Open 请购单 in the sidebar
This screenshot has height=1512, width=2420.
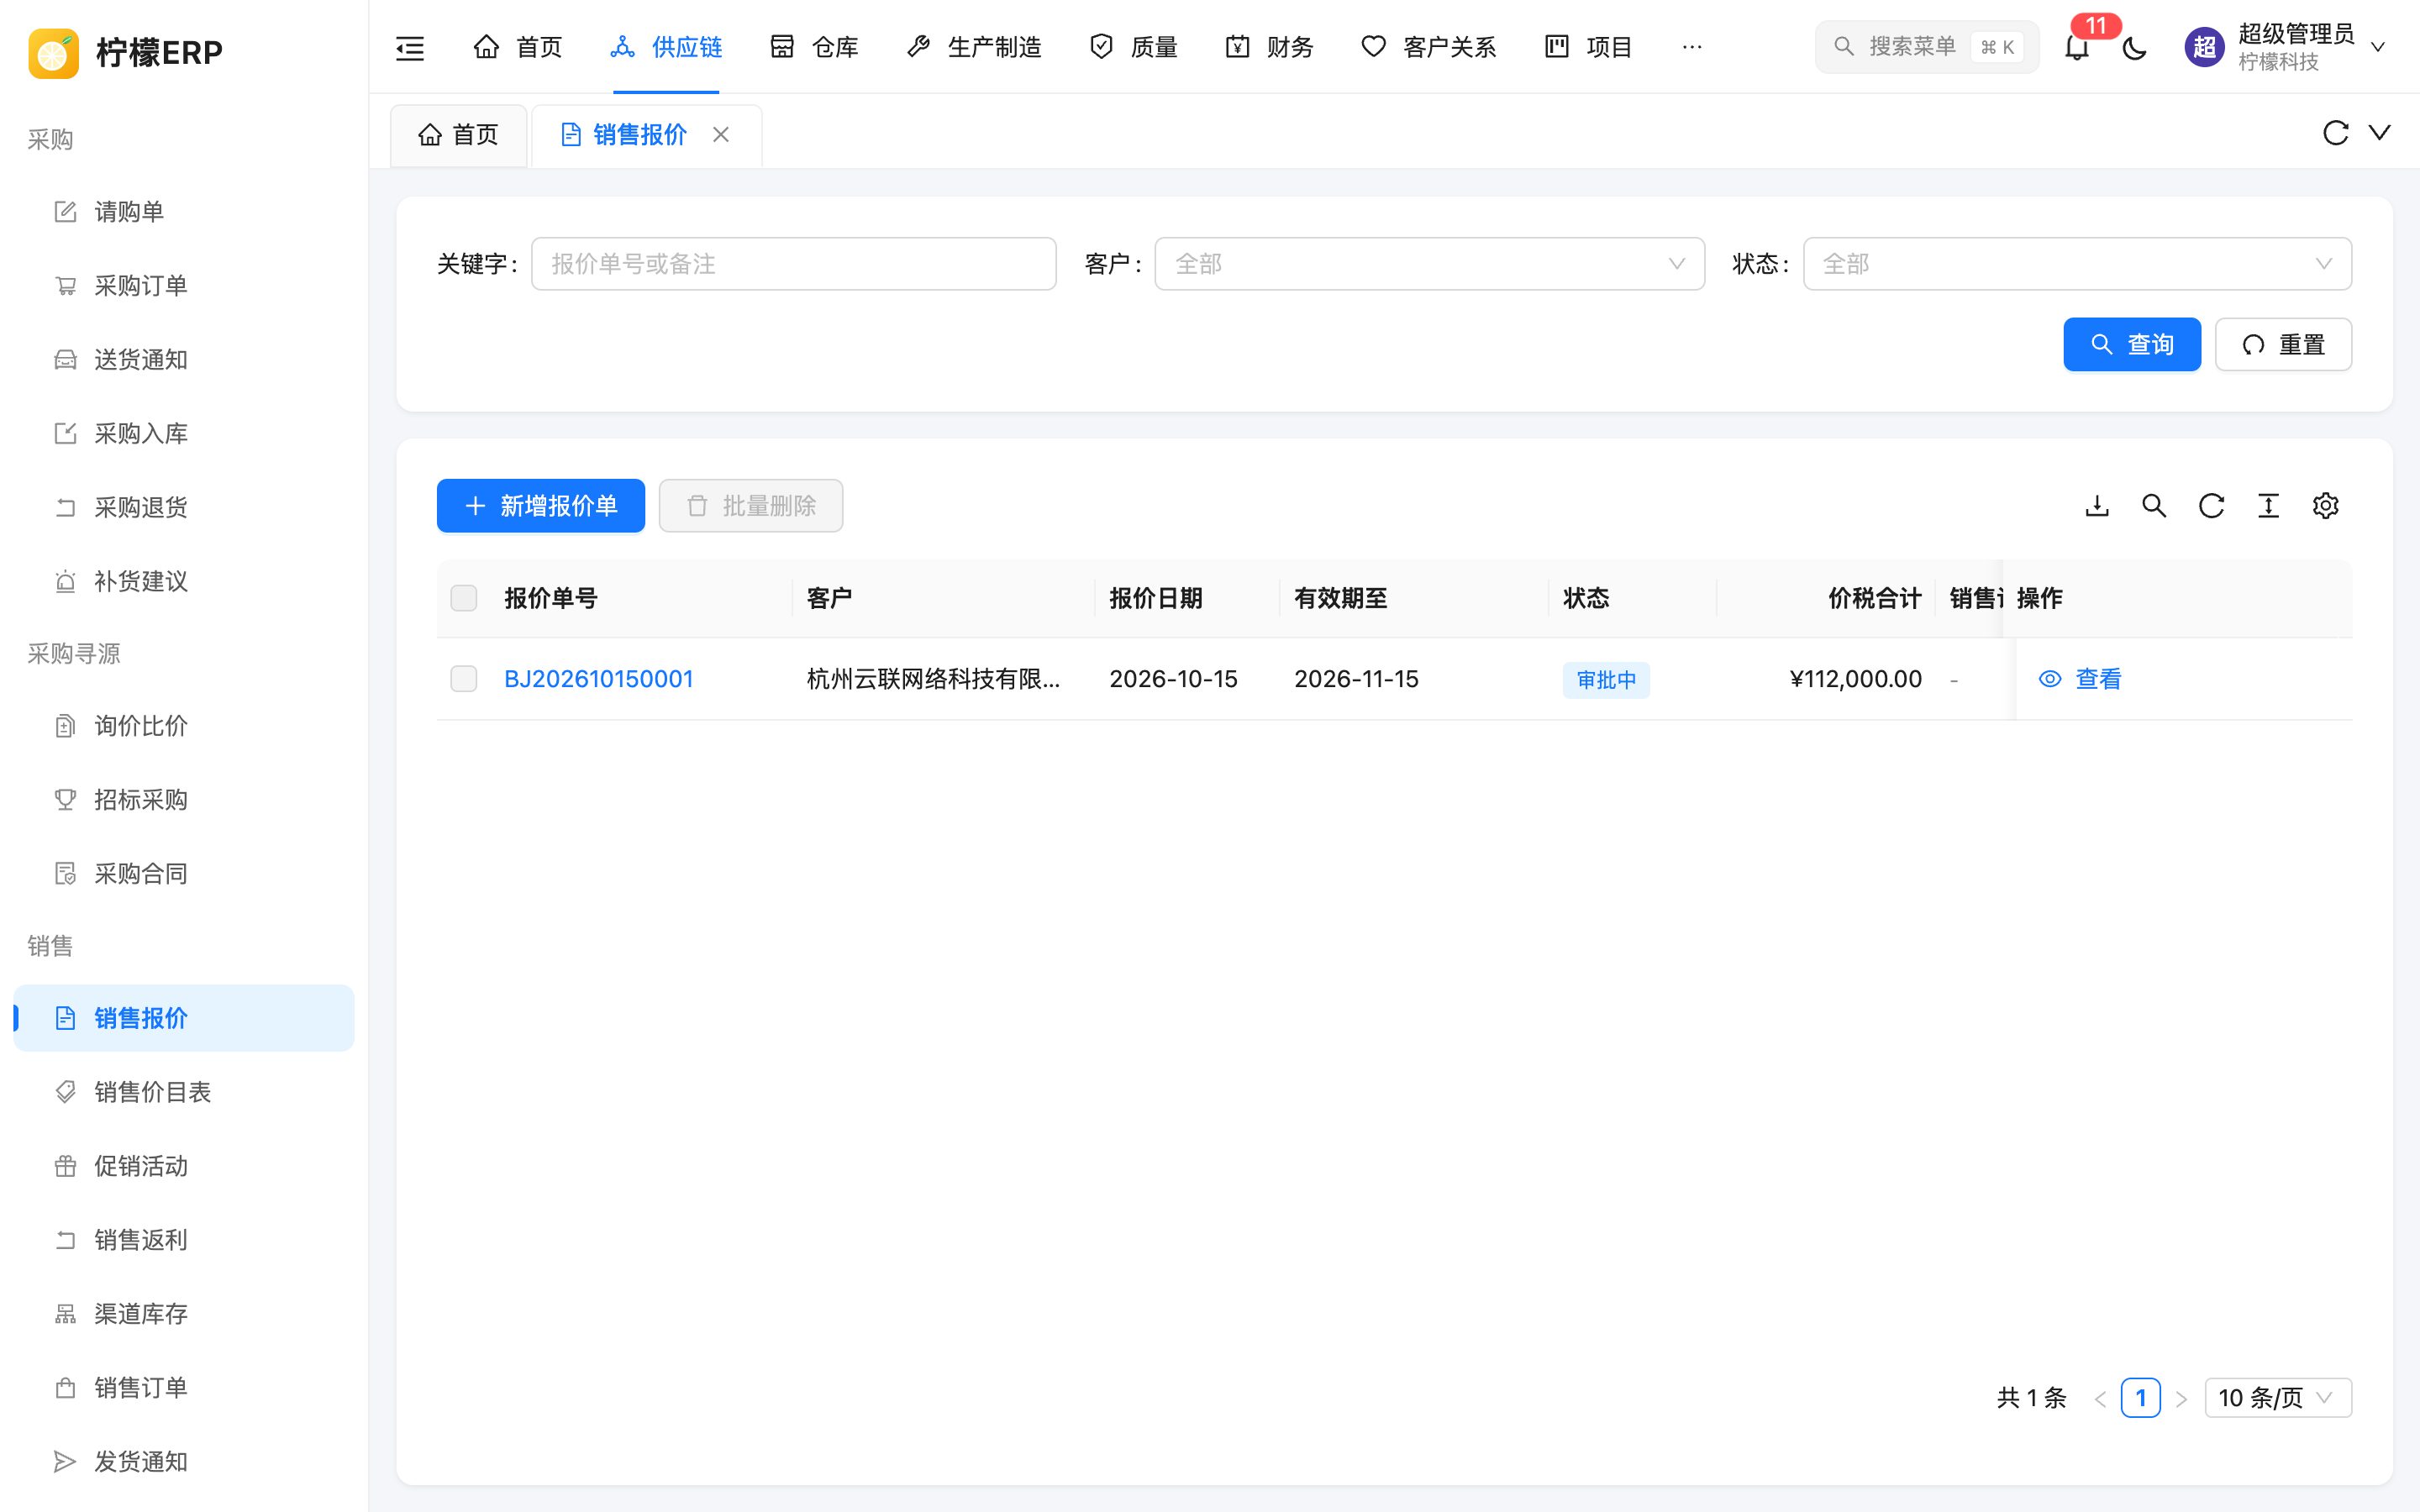184,212
